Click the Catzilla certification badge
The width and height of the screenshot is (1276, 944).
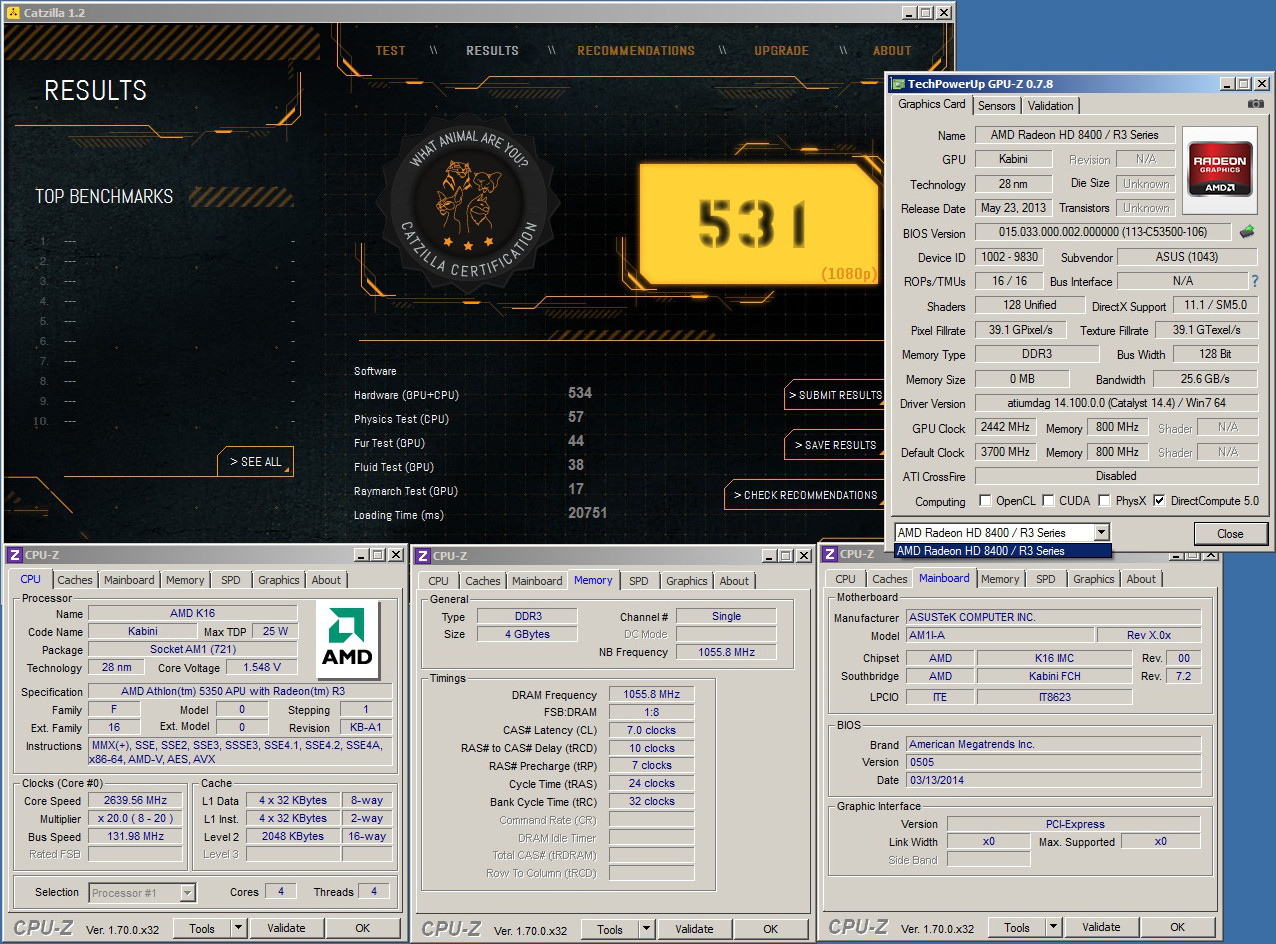click(x=468, y=203)
